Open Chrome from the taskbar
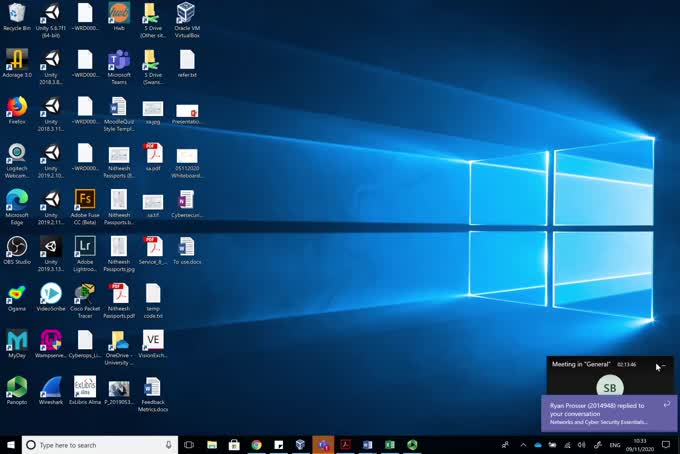The image size is (680, 454). click(x=256, y=445)
